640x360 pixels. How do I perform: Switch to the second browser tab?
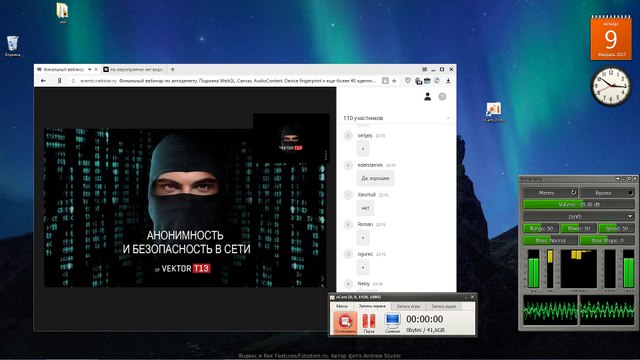point(135,69)
